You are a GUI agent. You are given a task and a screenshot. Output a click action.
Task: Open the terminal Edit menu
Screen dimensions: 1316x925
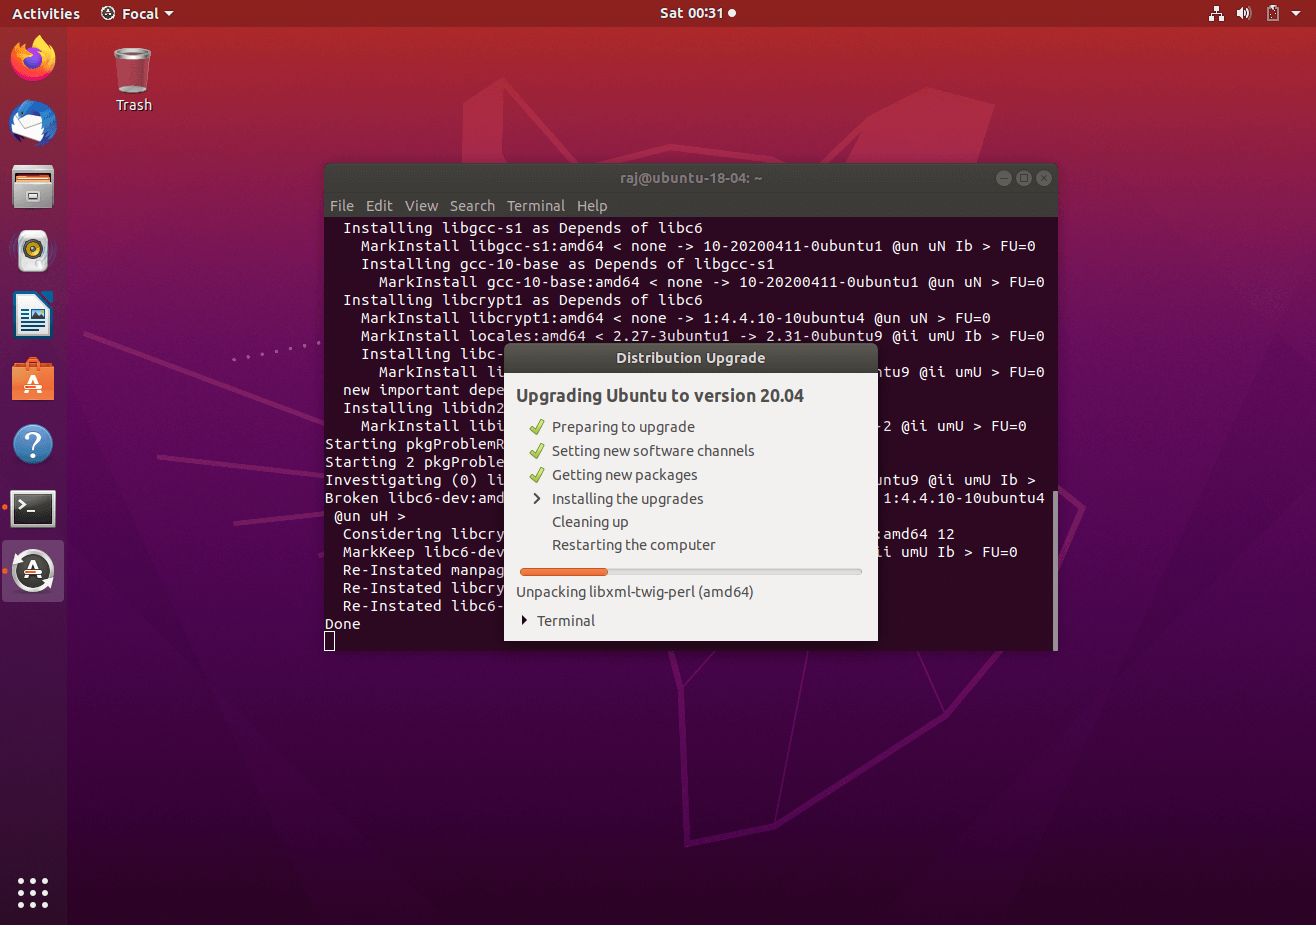pos(379,206)
